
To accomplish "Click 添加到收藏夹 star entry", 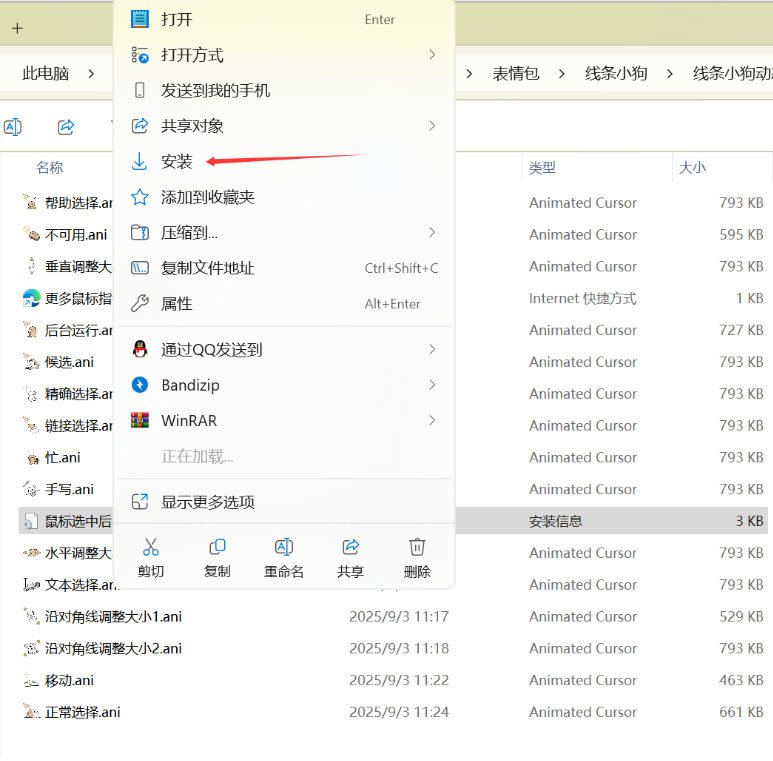I will click(x=284, y=197).
